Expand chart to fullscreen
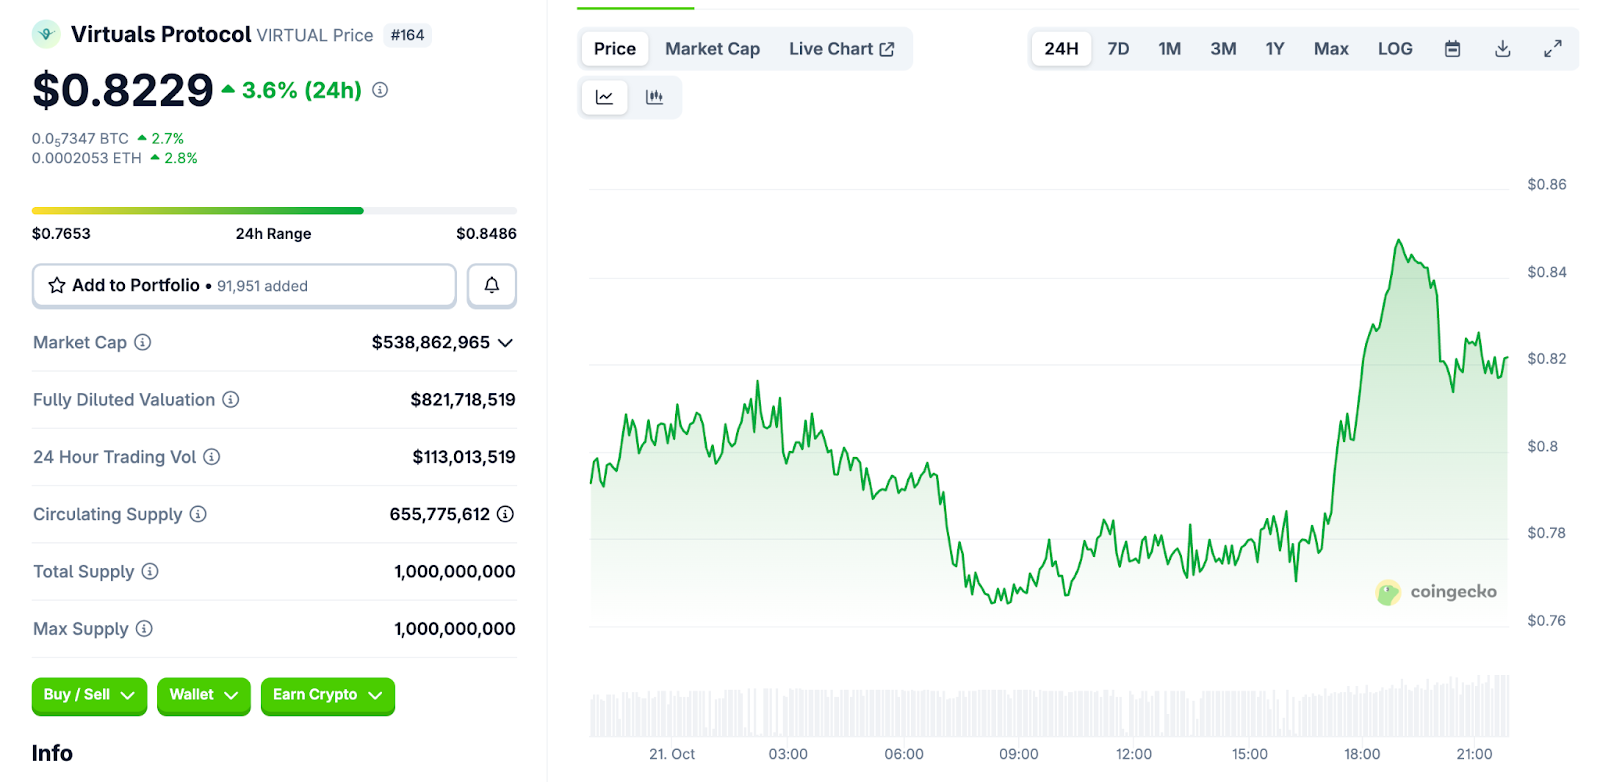Image resolution: width=1600 pixels, height=782 pixels. (1552, 49)
